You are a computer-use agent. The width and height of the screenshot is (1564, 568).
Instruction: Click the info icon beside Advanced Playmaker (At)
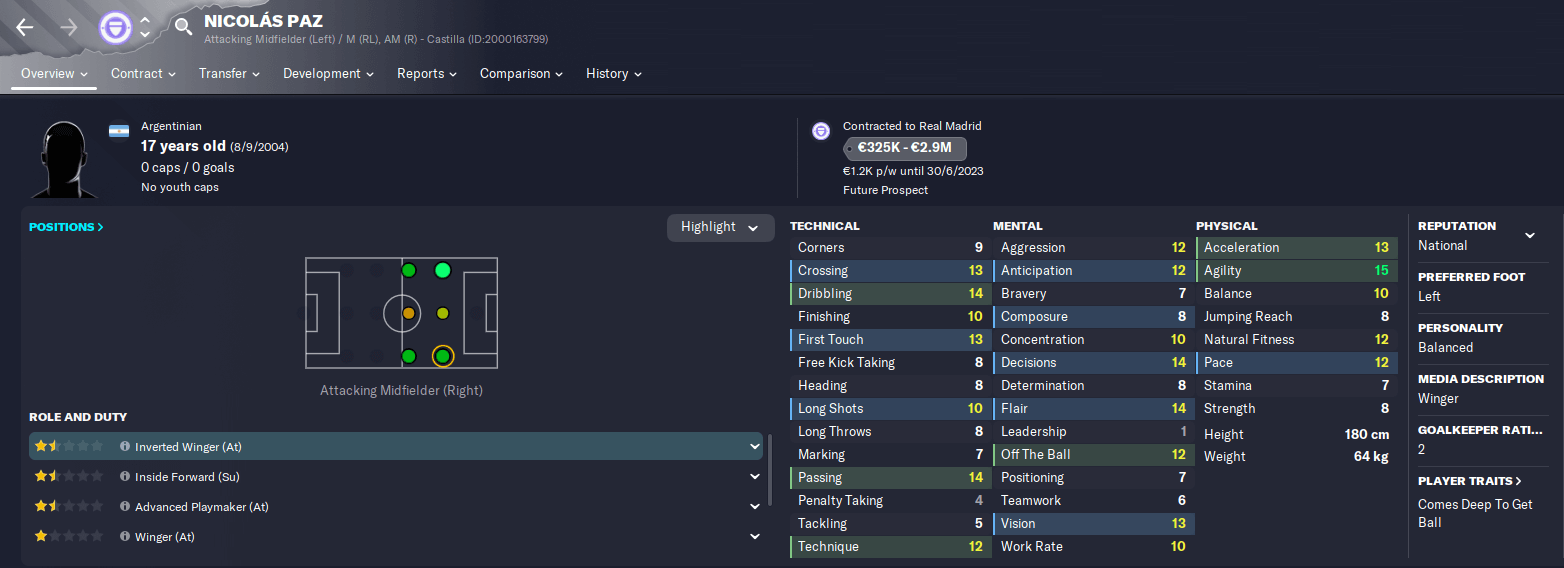[125, 507]
